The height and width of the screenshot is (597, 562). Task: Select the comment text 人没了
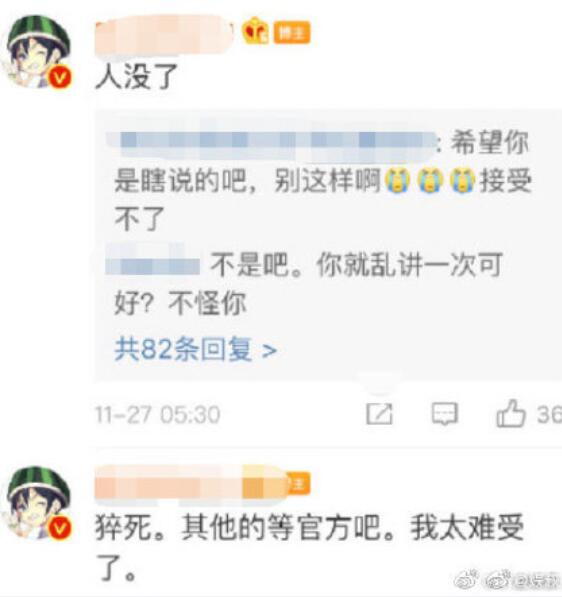[x=136, y=77]
